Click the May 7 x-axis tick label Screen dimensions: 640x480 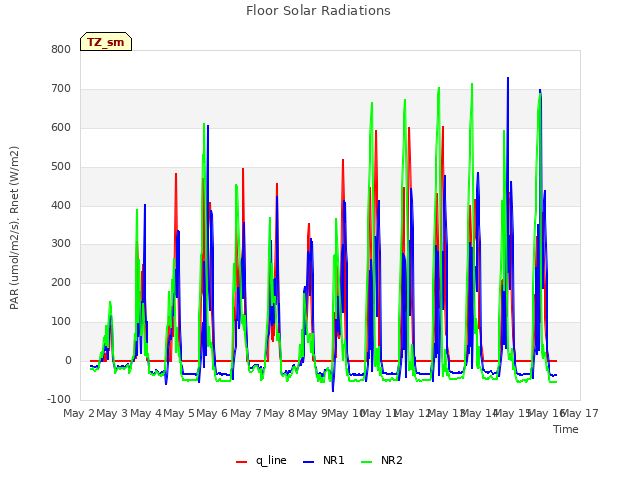coord(246,413)
